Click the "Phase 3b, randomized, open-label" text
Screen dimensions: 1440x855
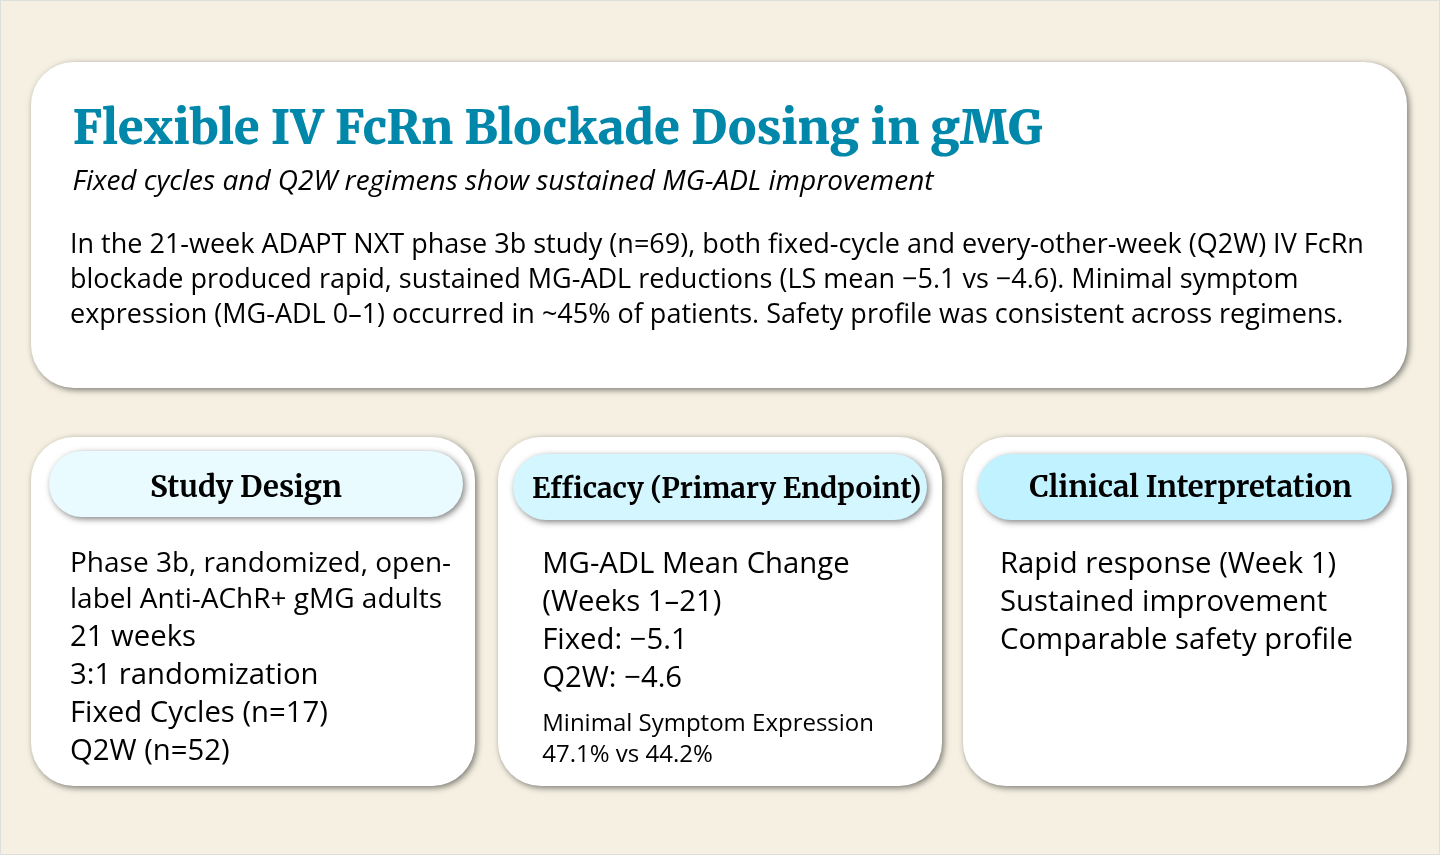click(260, 563)
